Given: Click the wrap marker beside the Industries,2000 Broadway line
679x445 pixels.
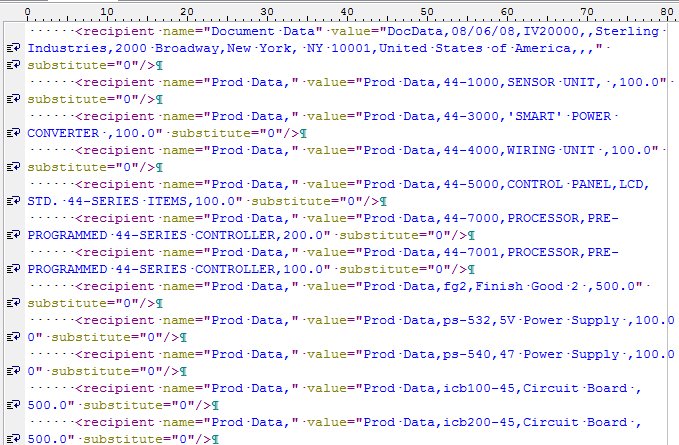Looking at the screenshot, I should pos(13,48).
